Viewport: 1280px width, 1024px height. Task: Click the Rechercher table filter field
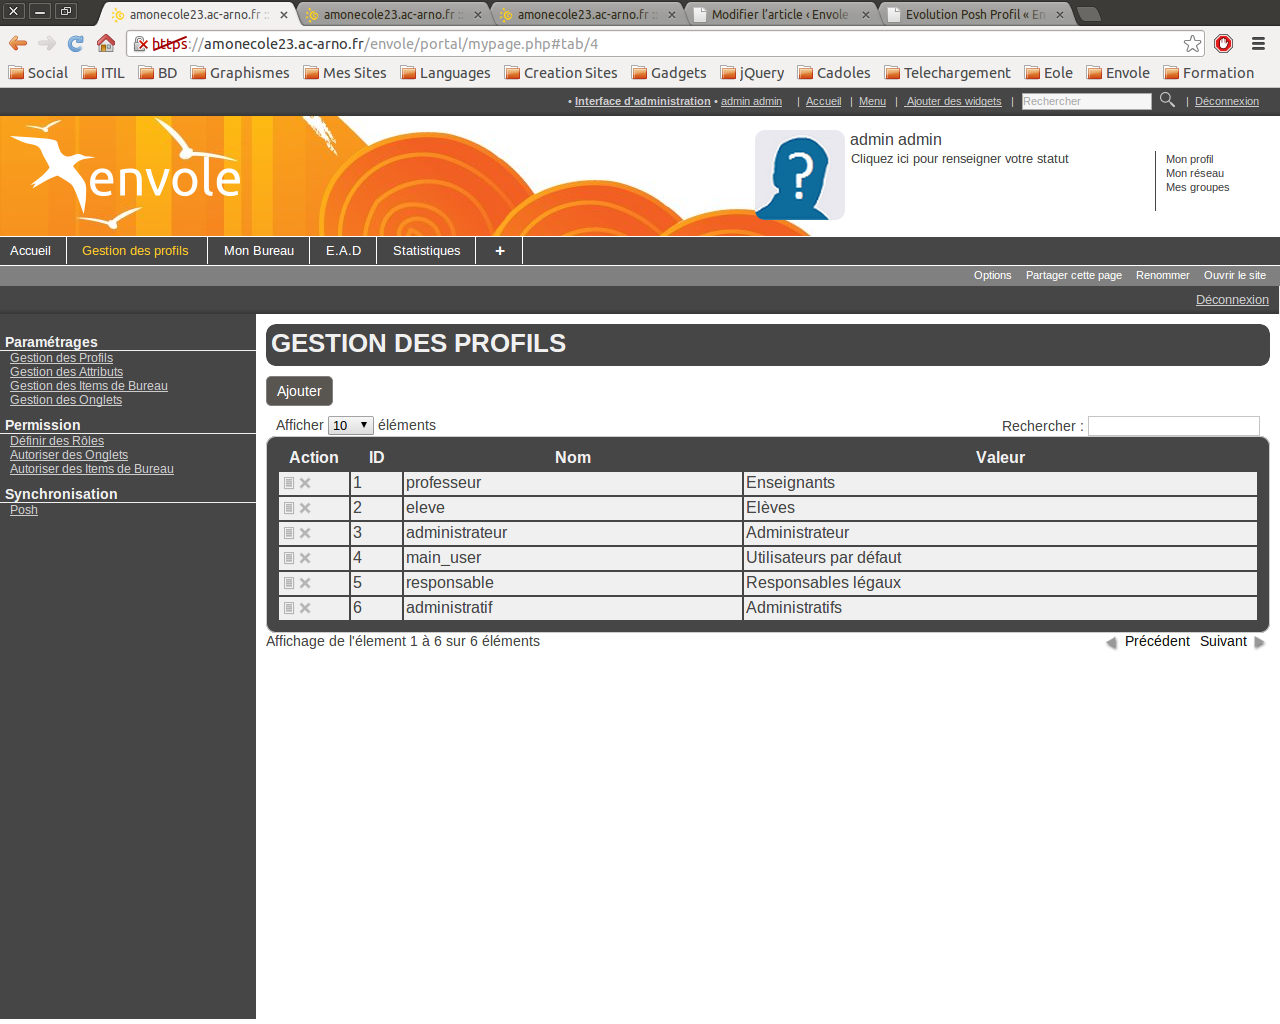coord(1173,426)
